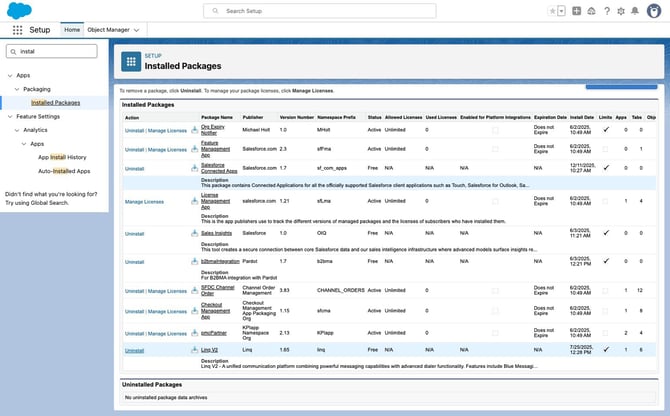This screenshot has height=416, width=670.
Task: Click the Package Name column header
Action: [217, 117]
